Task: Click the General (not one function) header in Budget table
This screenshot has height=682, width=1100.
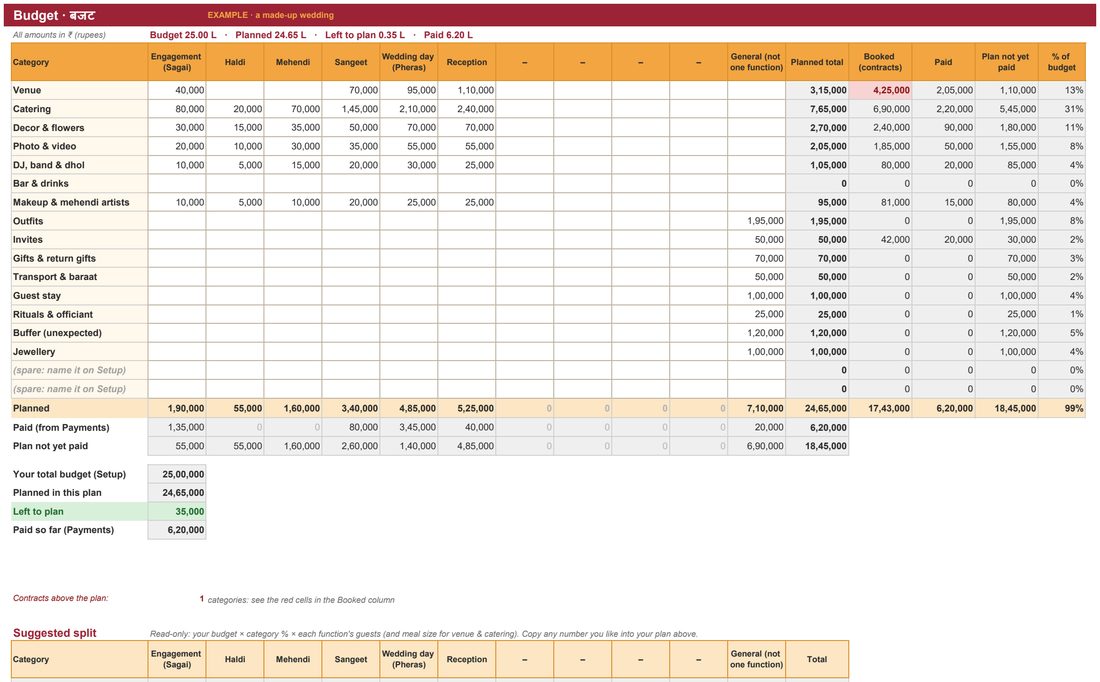Action: coord(756,62)
